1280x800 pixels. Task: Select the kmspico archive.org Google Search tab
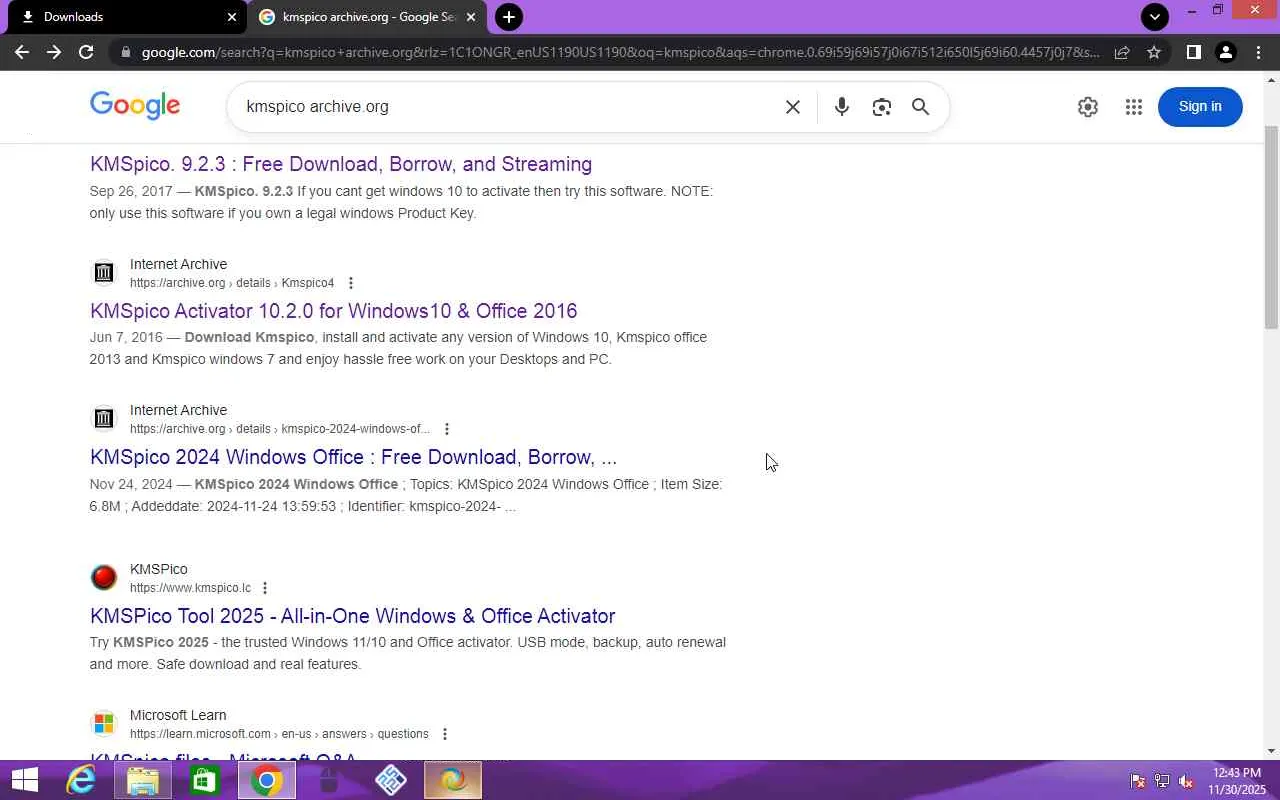368,17
